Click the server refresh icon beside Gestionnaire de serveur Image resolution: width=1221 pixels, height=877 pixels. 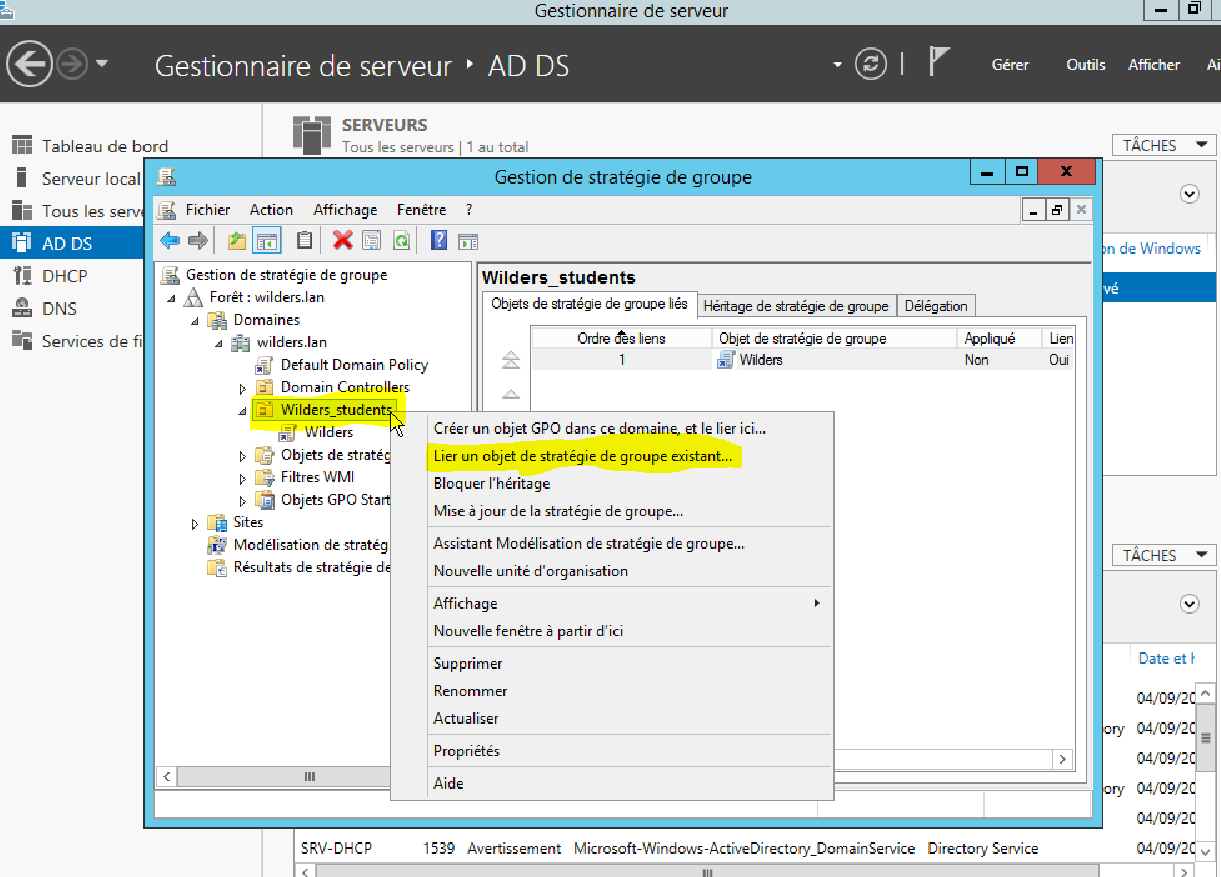[870, 64]
